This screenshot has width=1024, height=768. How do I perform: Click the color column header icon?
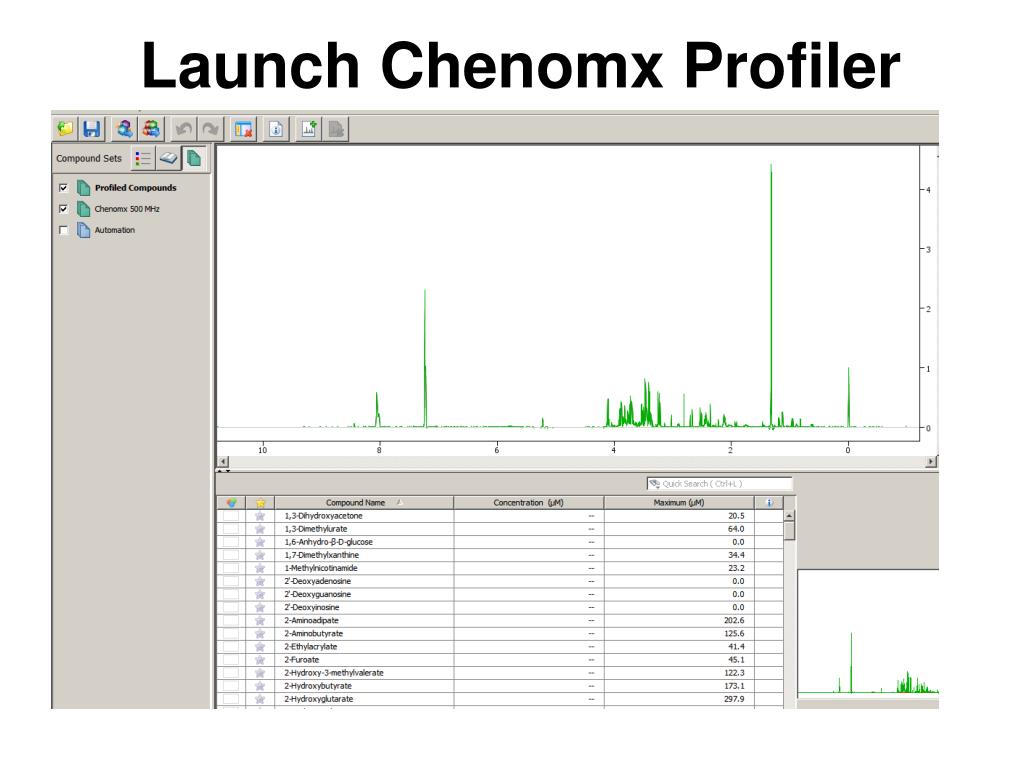[231, 502]
